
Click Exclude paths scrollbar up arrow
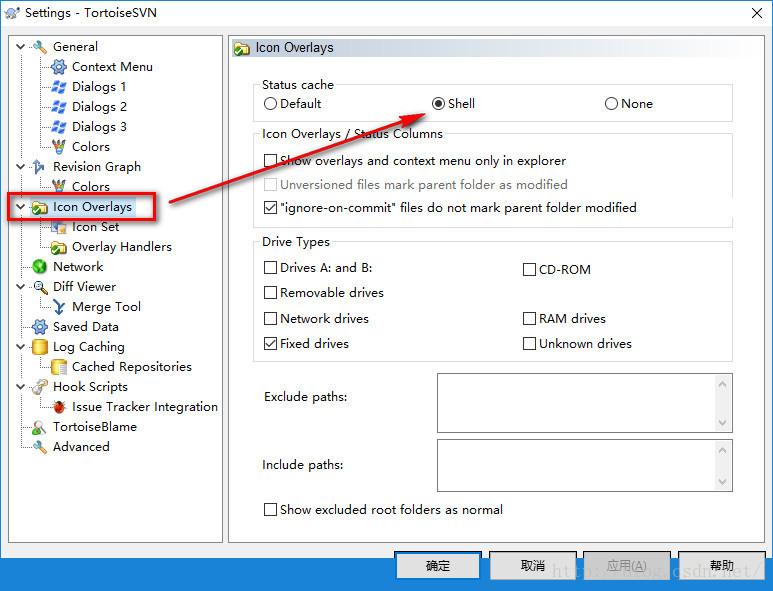point(723,383)
